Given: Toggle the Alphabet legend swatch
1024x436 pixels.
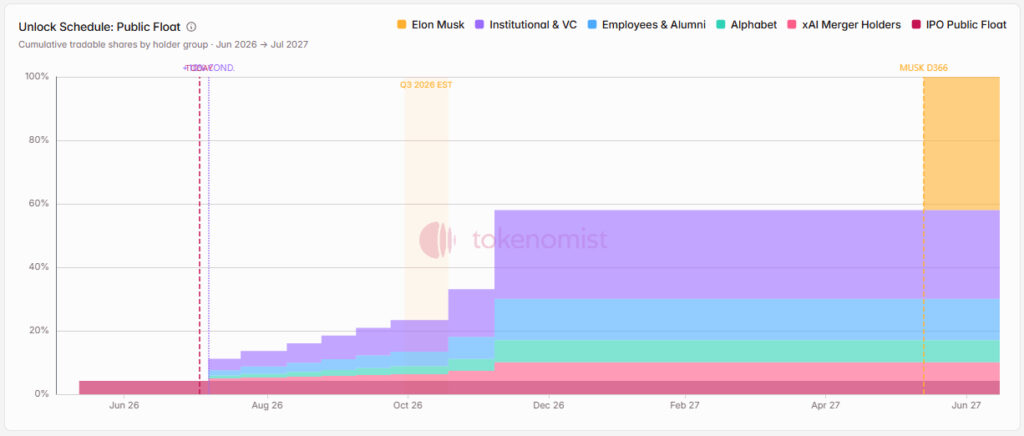Looking at the screenshot, I should (720, 25).
